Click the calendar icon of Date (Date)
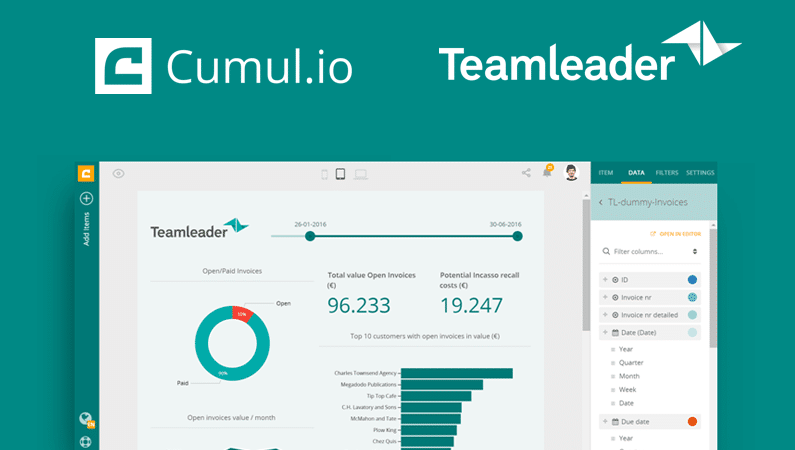 click(x=615, y=332)
